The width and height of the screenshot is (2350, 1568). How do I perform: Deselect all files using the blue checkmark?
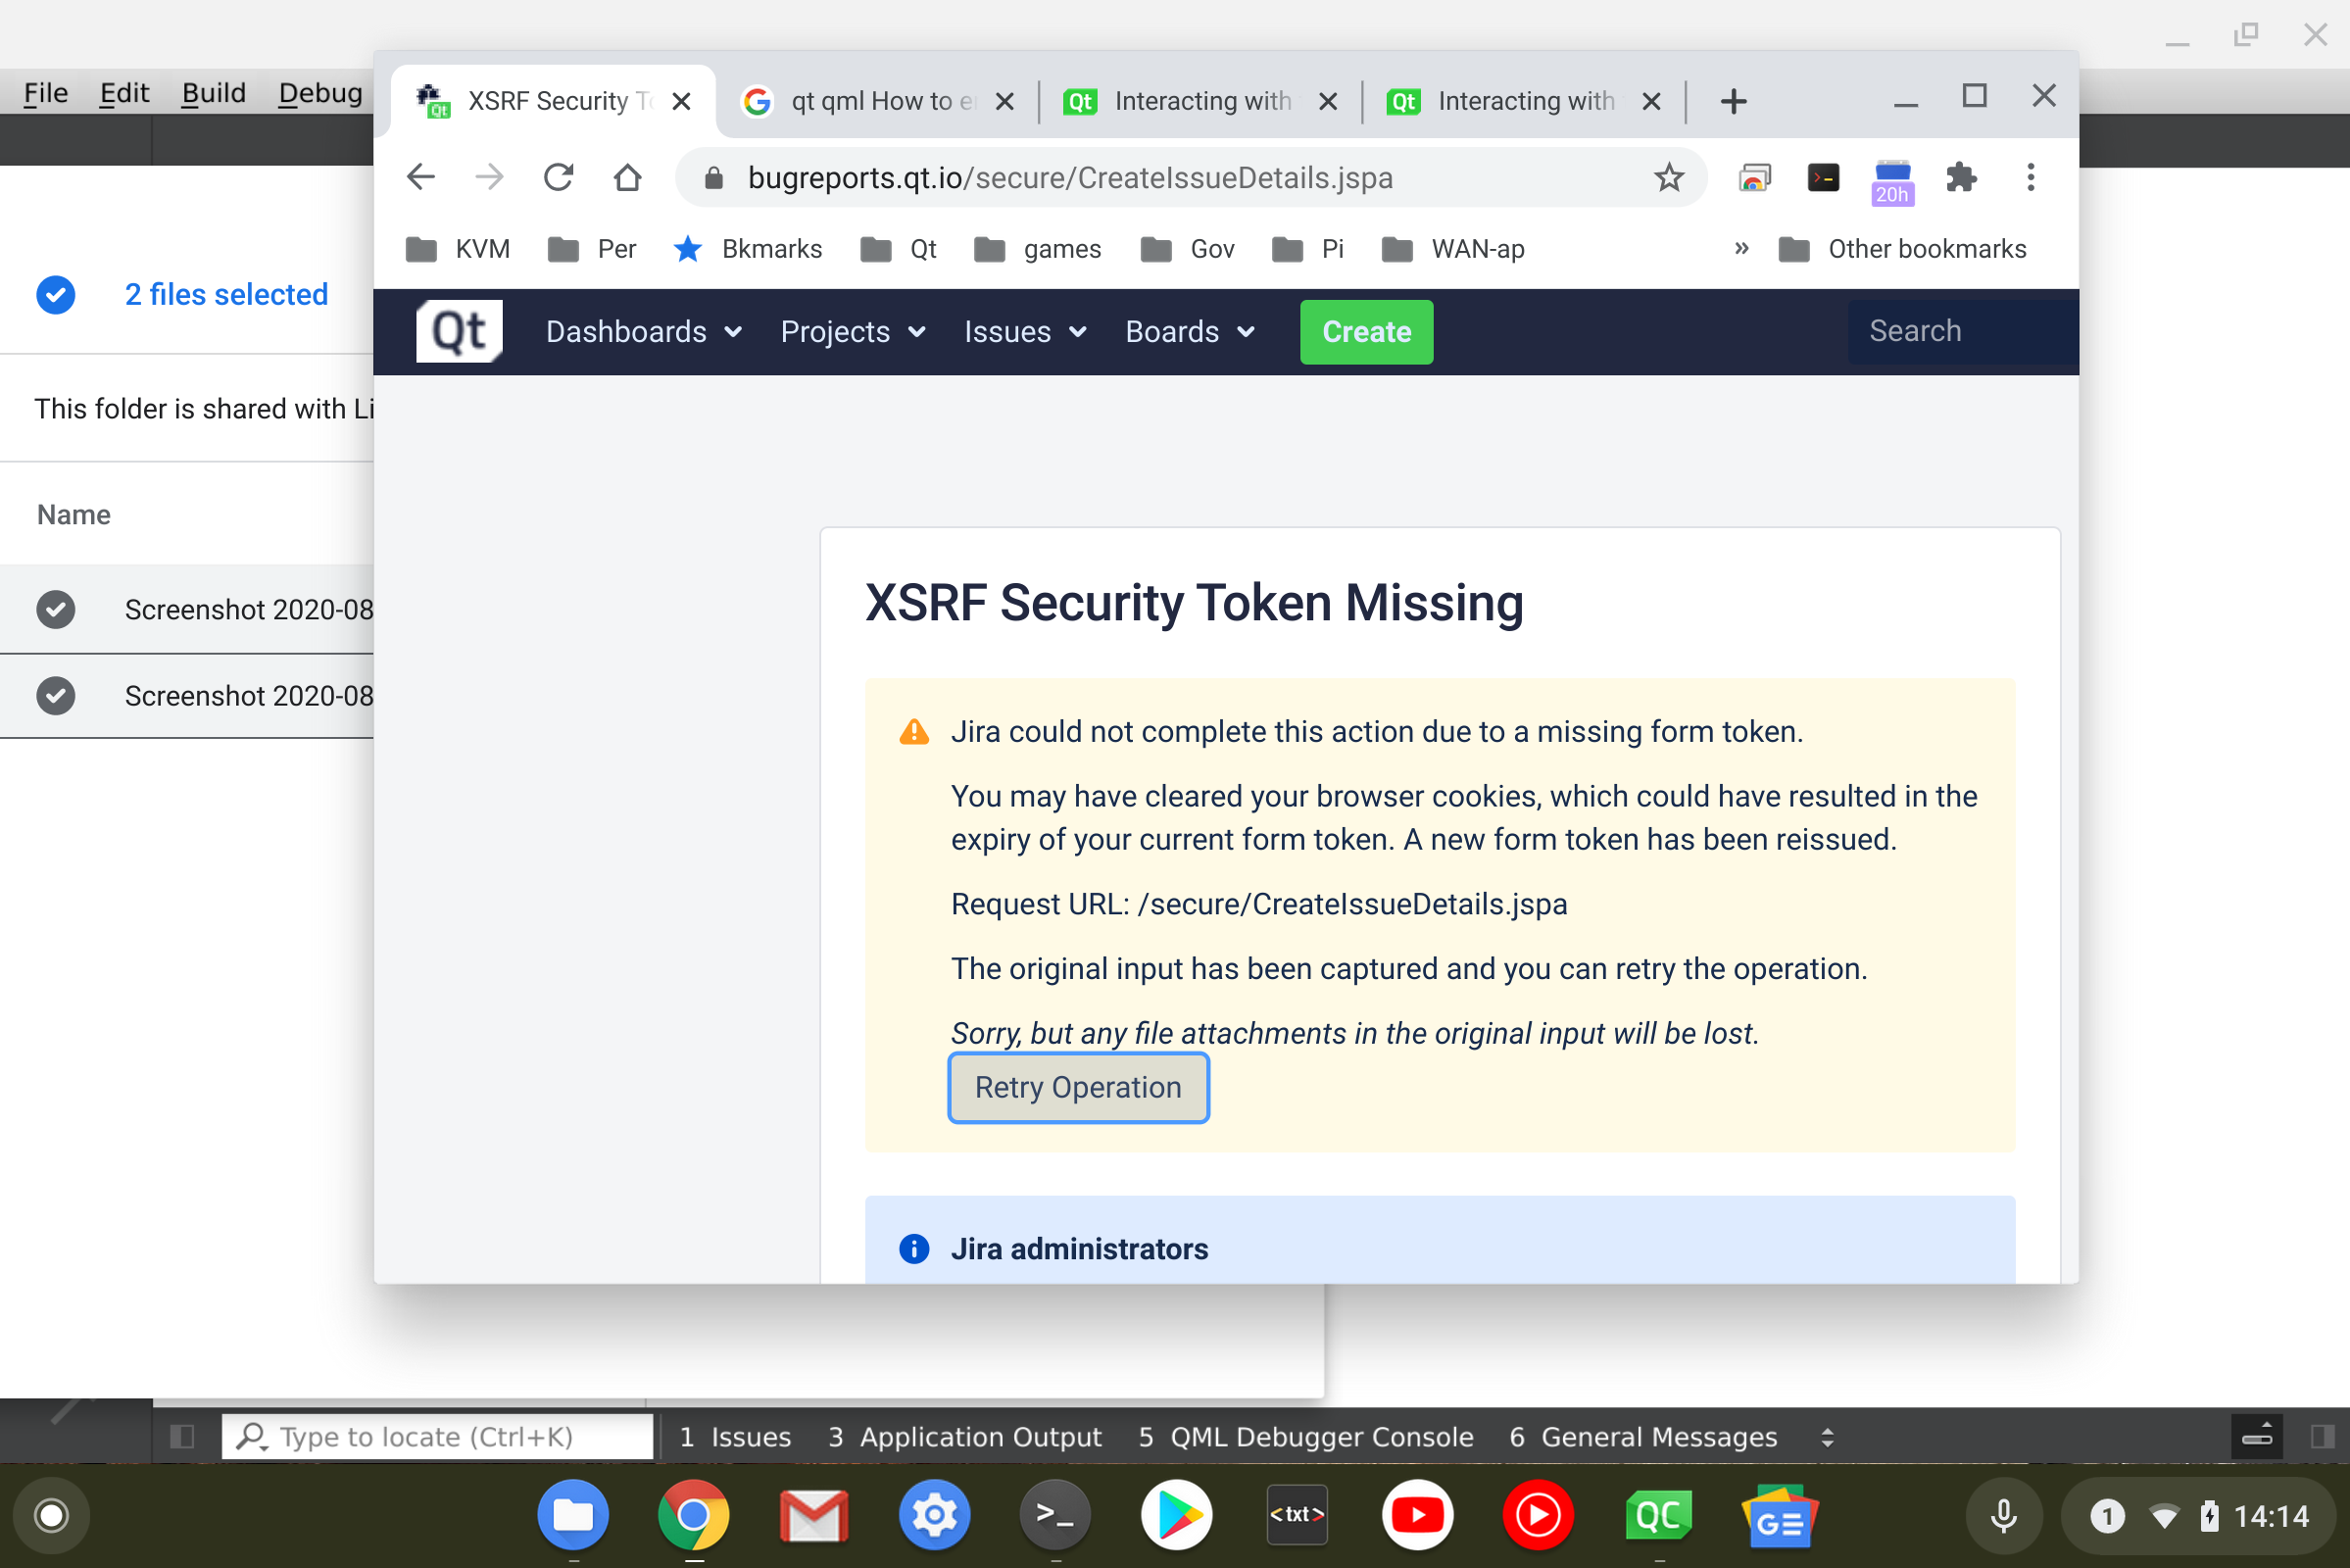pos(56,294)
